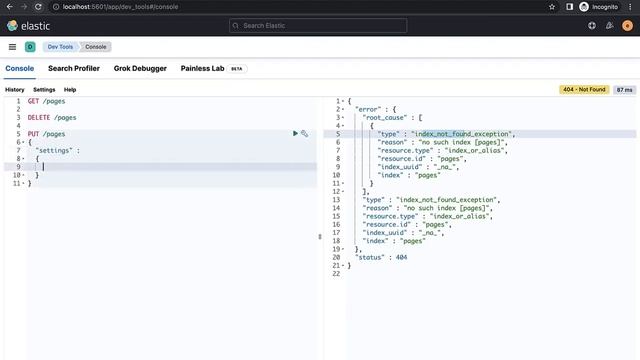
Task: Click "no such index [pages]" on output line 6
Action: tap(461, 142)
